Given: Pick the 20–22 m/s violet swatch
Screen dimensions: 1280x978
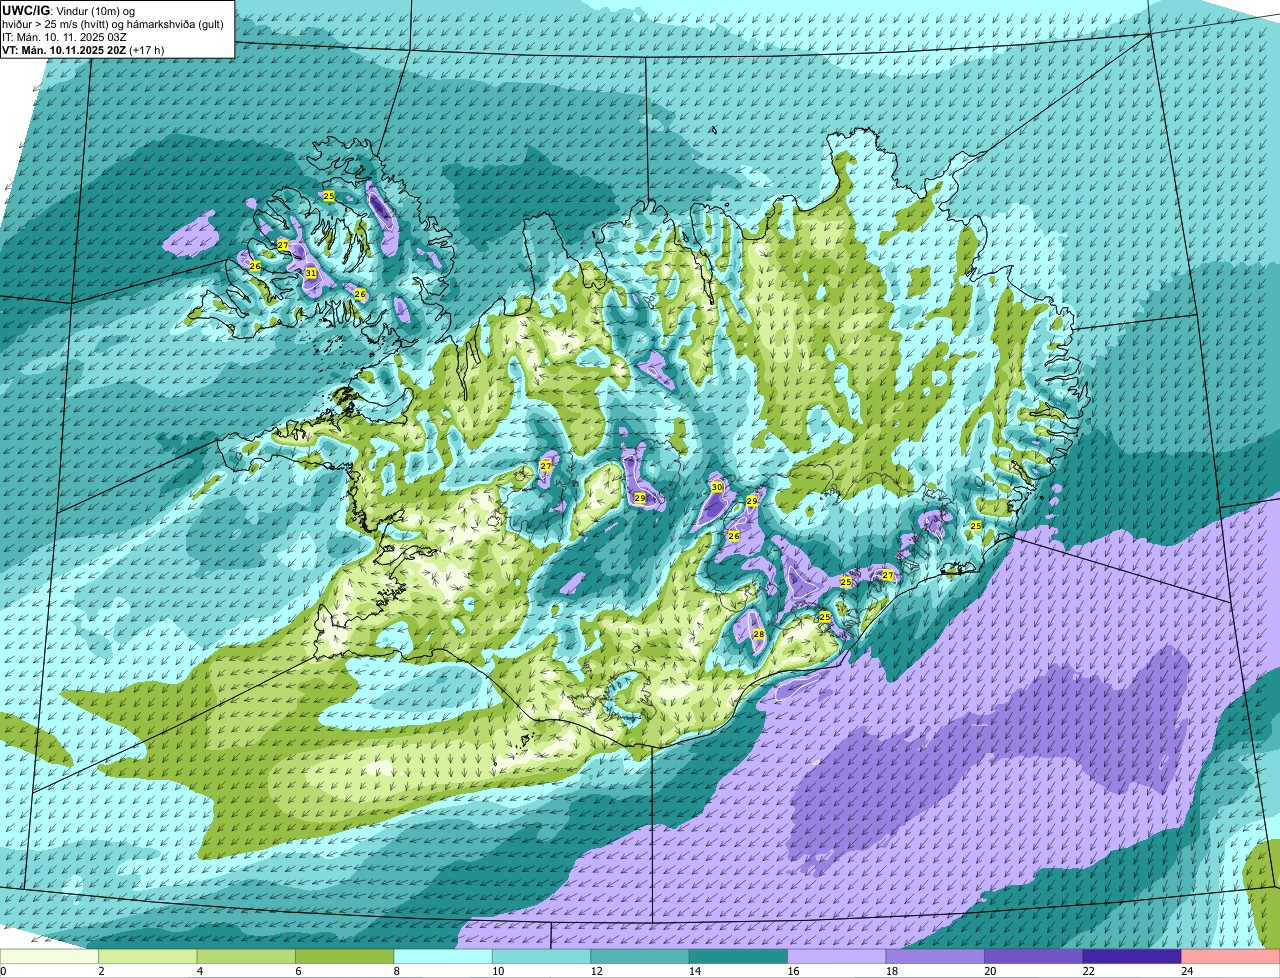Looking at the screenshot, I should coord(1034,956).
